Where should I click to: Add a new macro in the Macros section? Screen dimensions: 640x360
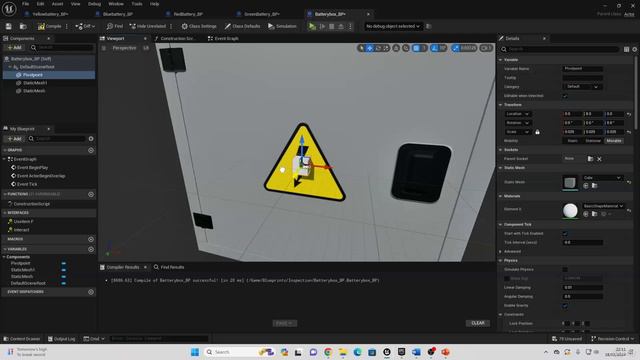(x=91, y=239)
